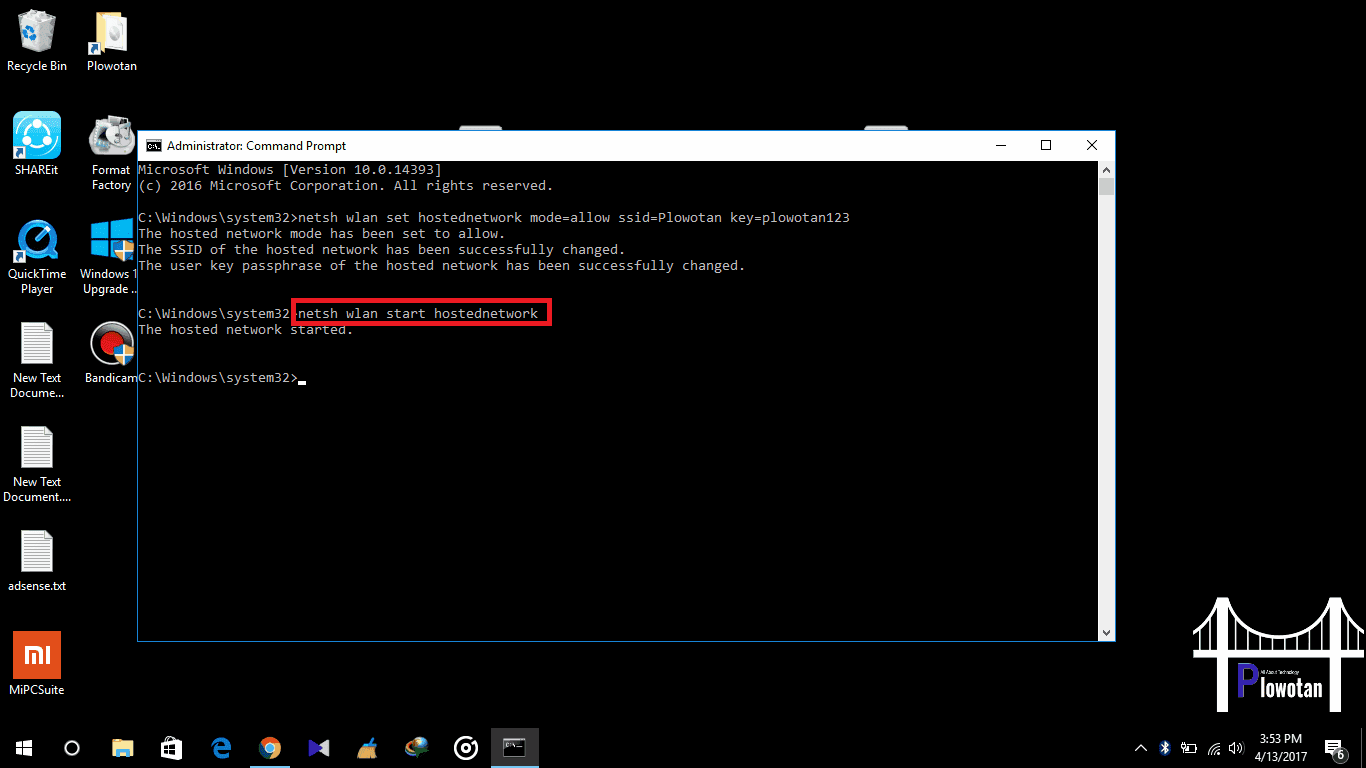
Task: Open Format Factory
Action: [x=110, y=136]
